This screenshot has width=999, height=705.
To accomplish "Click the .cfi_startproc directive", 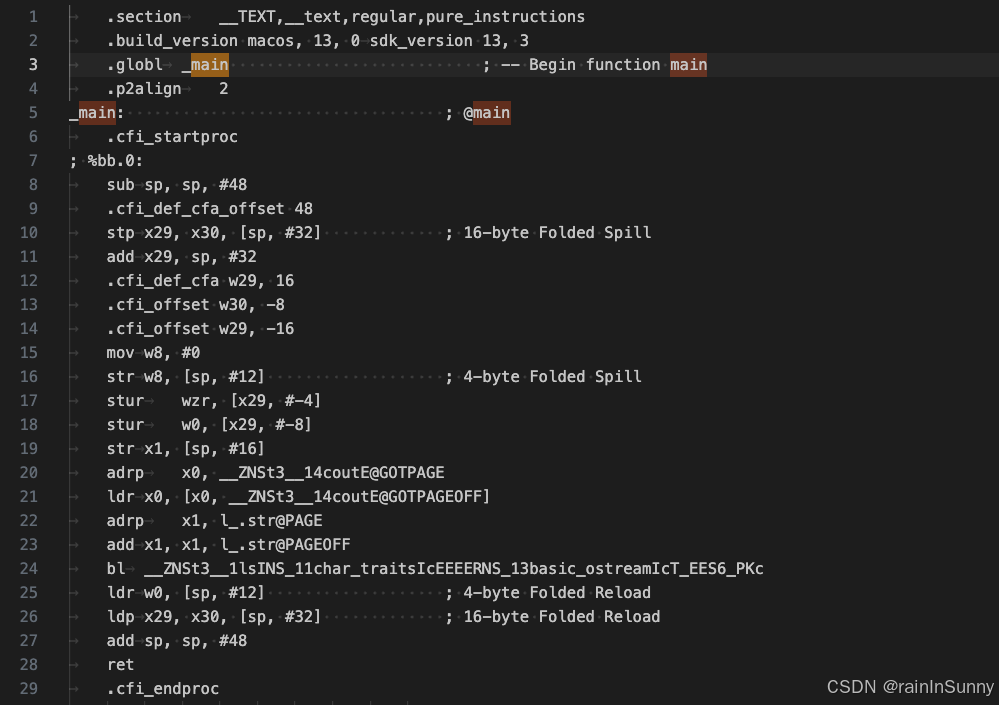I will pyautogui.click(x=172, y=137).
